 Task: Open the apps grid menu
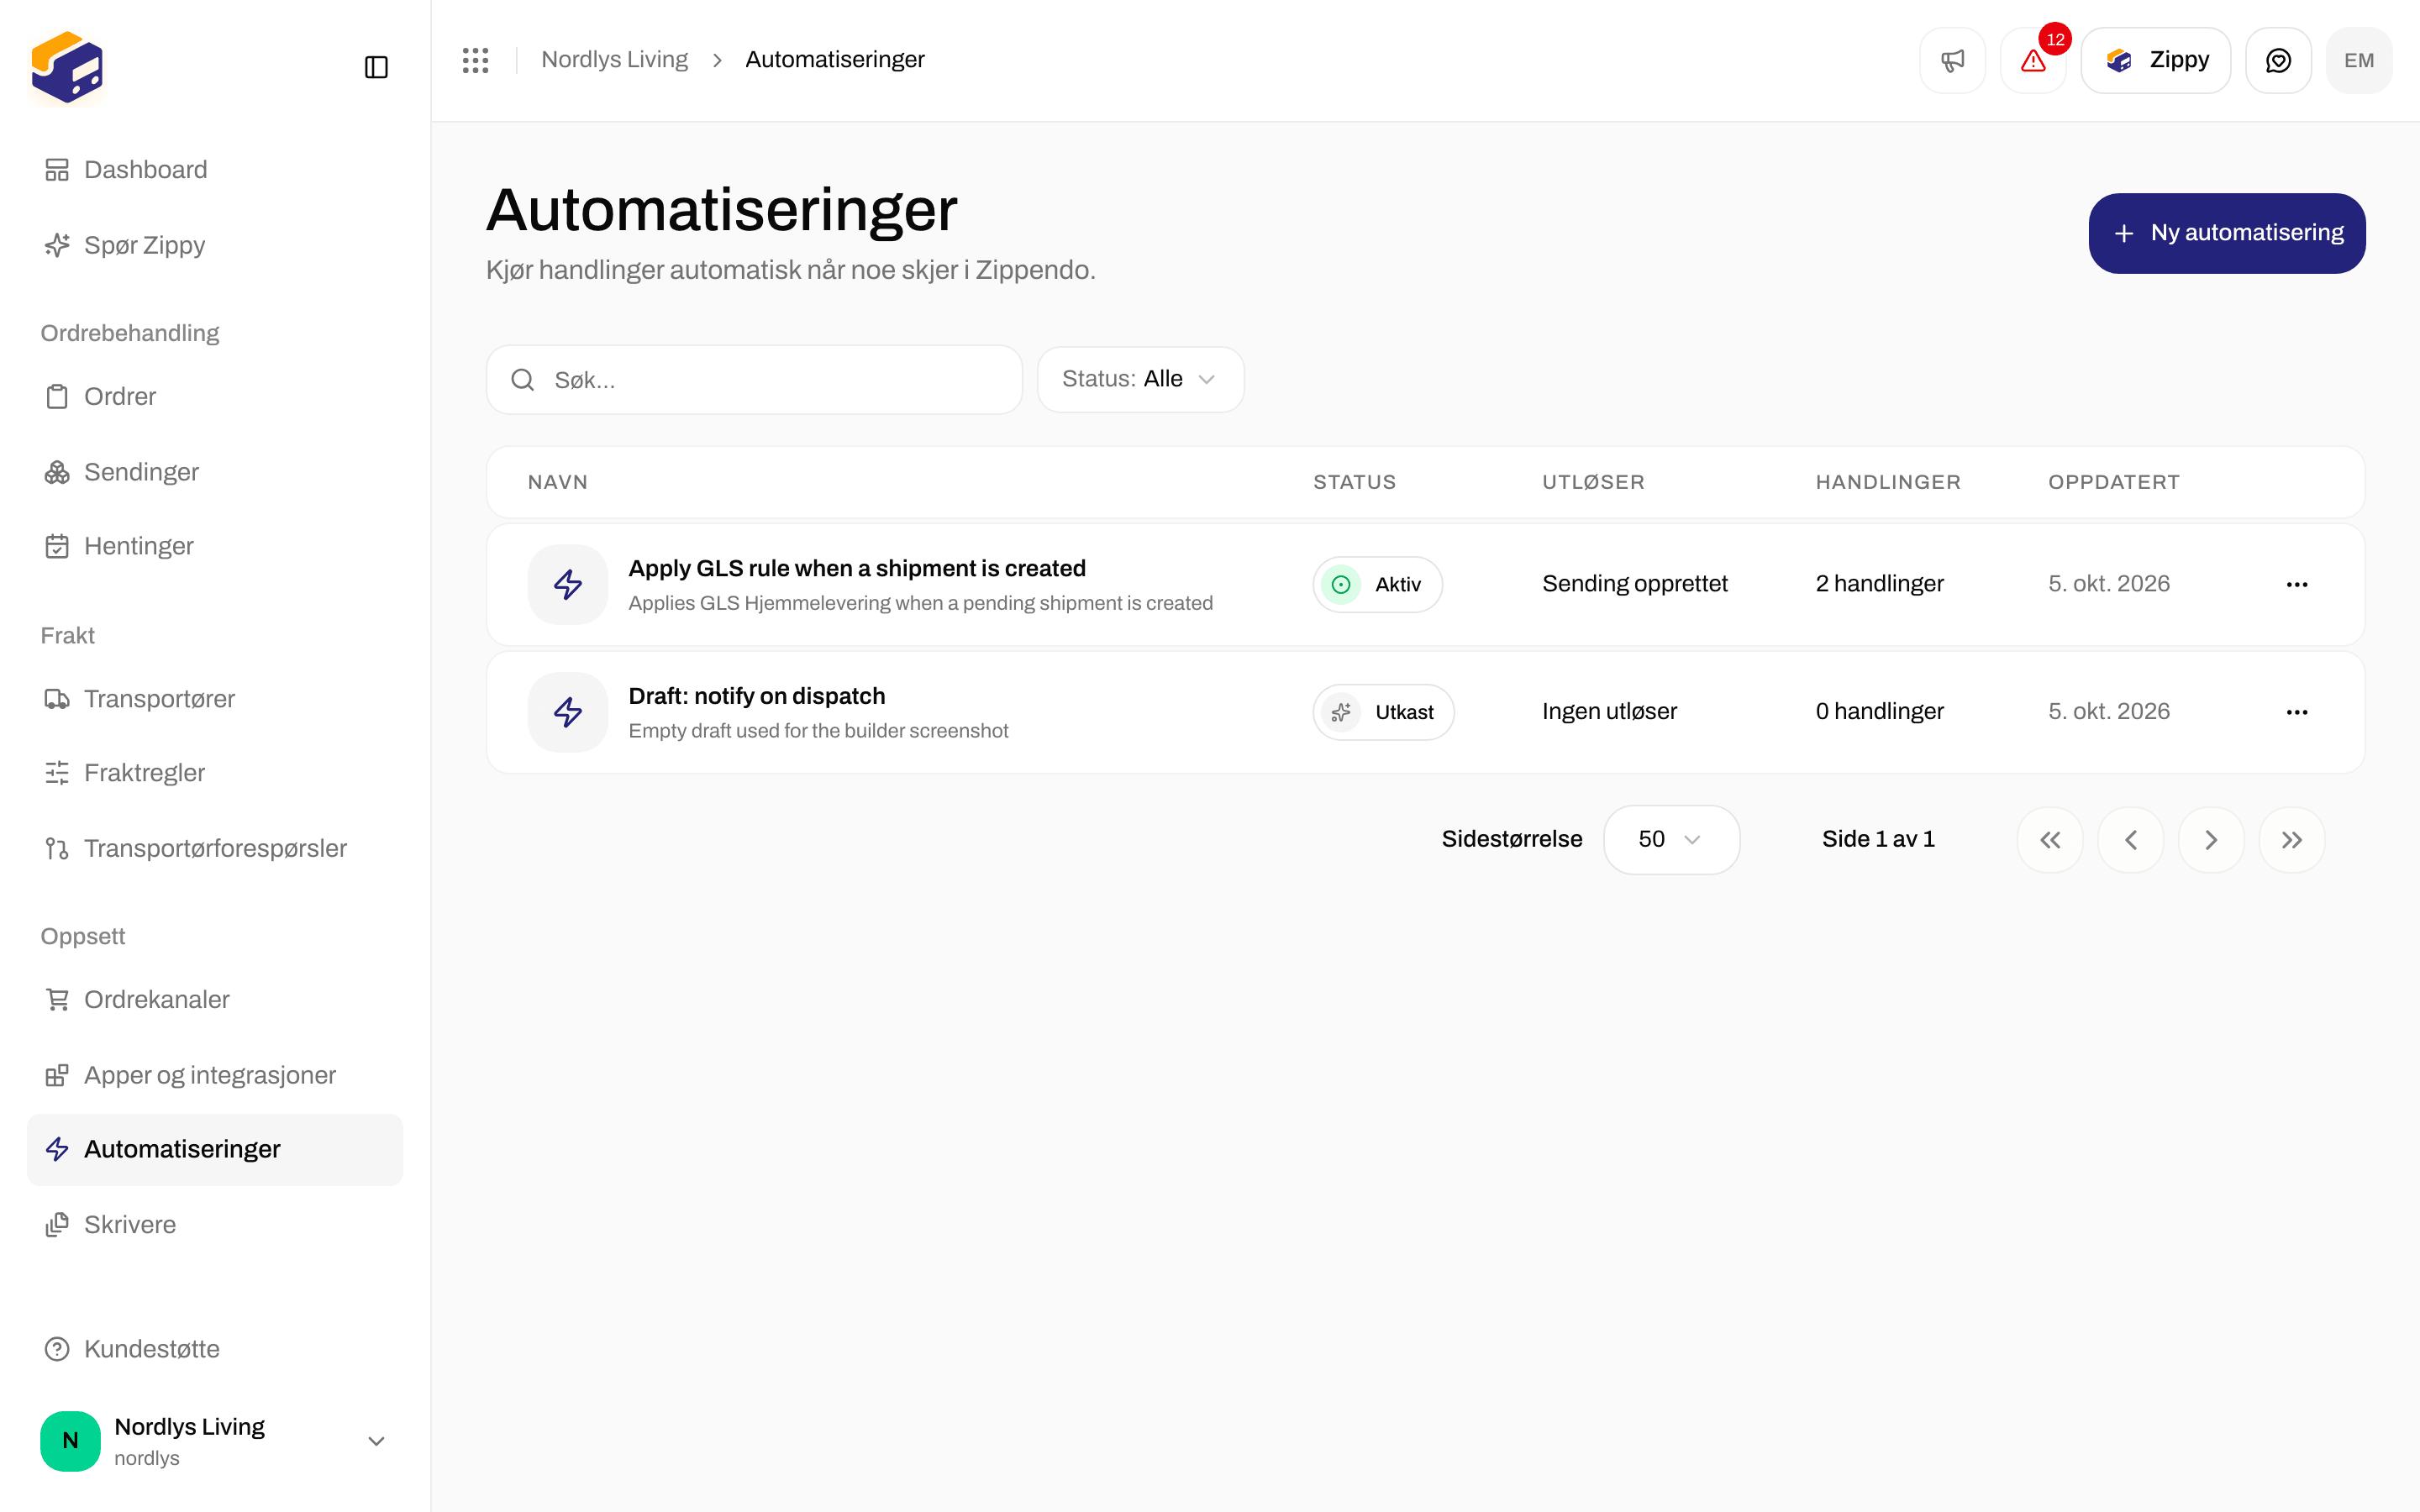coord(475,60)
